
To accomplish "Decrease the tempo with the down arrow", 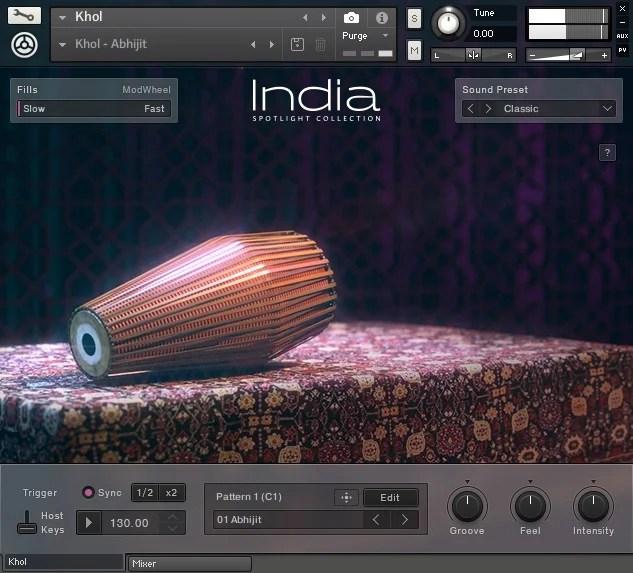I will tap(173, 529).
